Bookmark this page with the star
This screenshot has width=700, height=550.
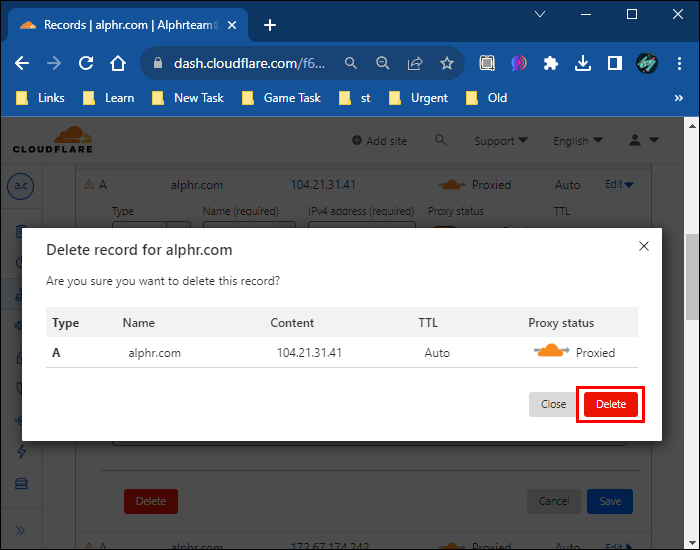tap(446, 63)
